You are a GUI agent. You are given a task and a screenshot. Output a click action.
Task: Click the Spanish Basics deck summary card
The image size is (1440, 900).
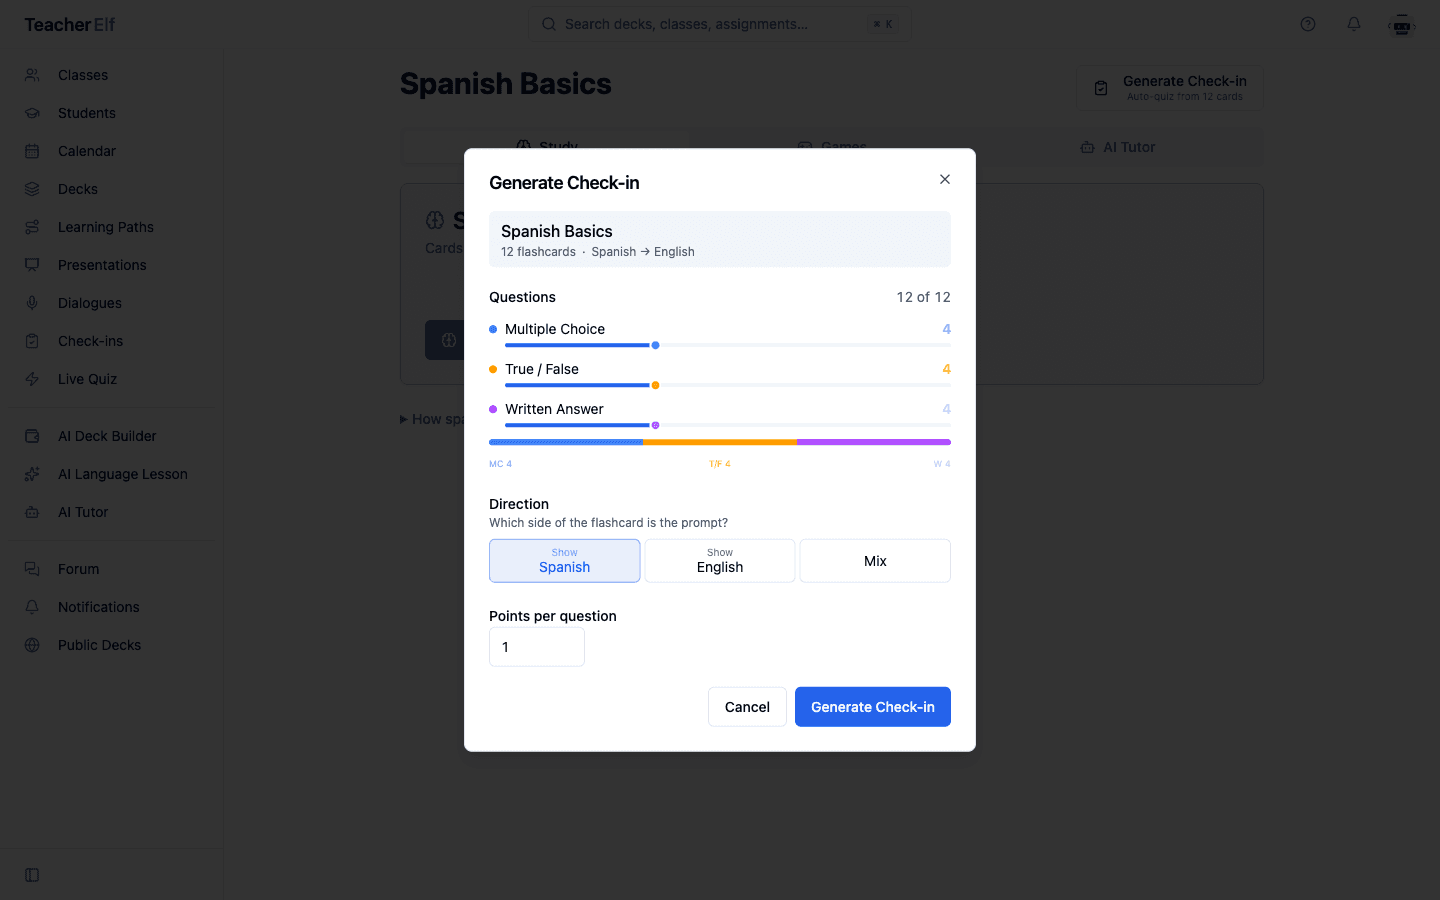click(720, 239)
